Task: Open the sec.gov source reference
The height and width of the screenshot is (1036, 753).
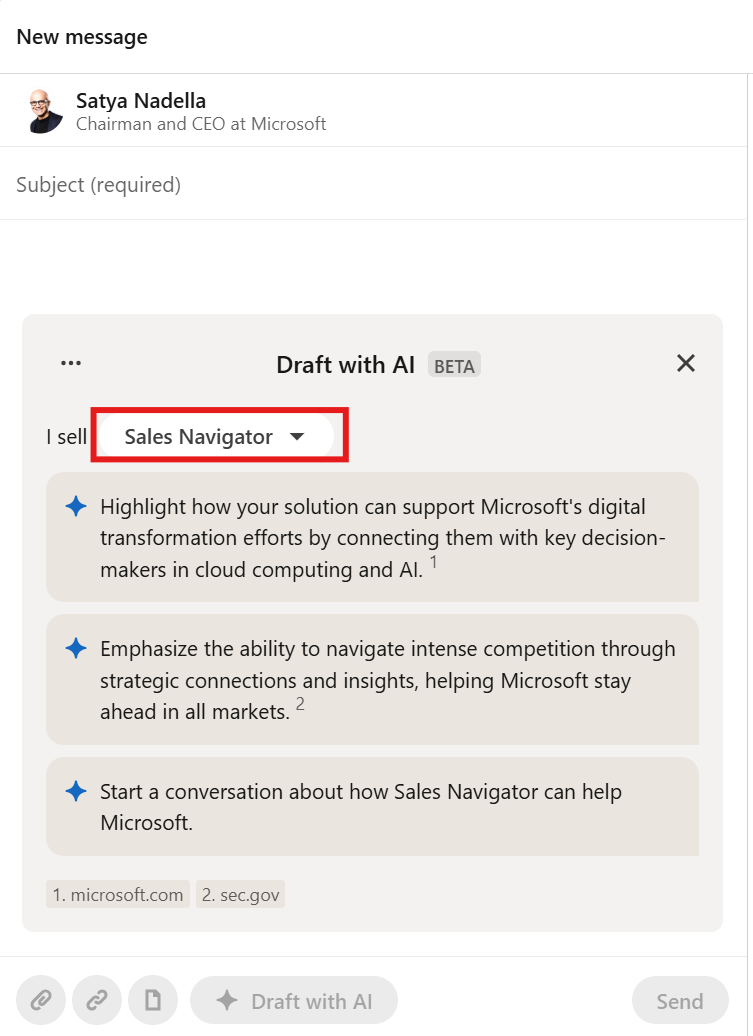Action: tap(240, 895)
